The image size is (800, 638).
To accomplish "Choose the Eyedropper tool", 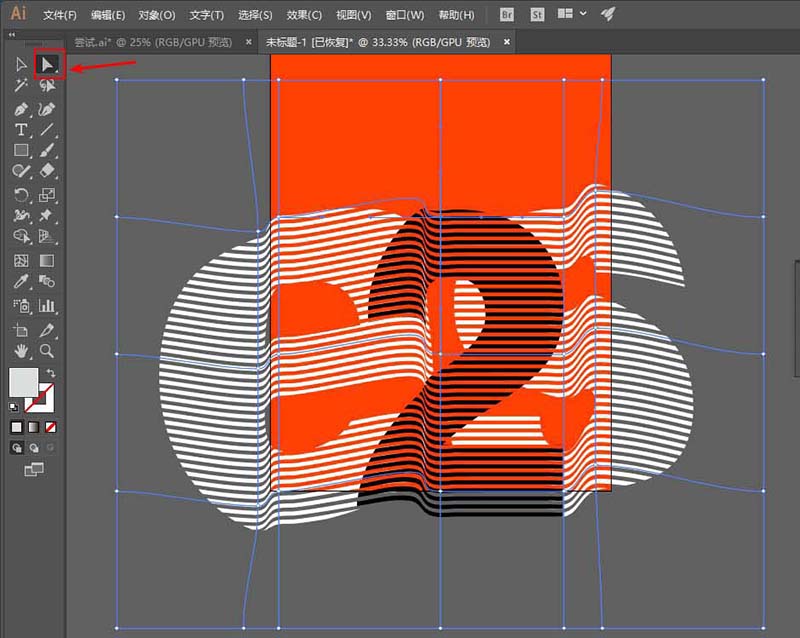I will coord(21,281).
